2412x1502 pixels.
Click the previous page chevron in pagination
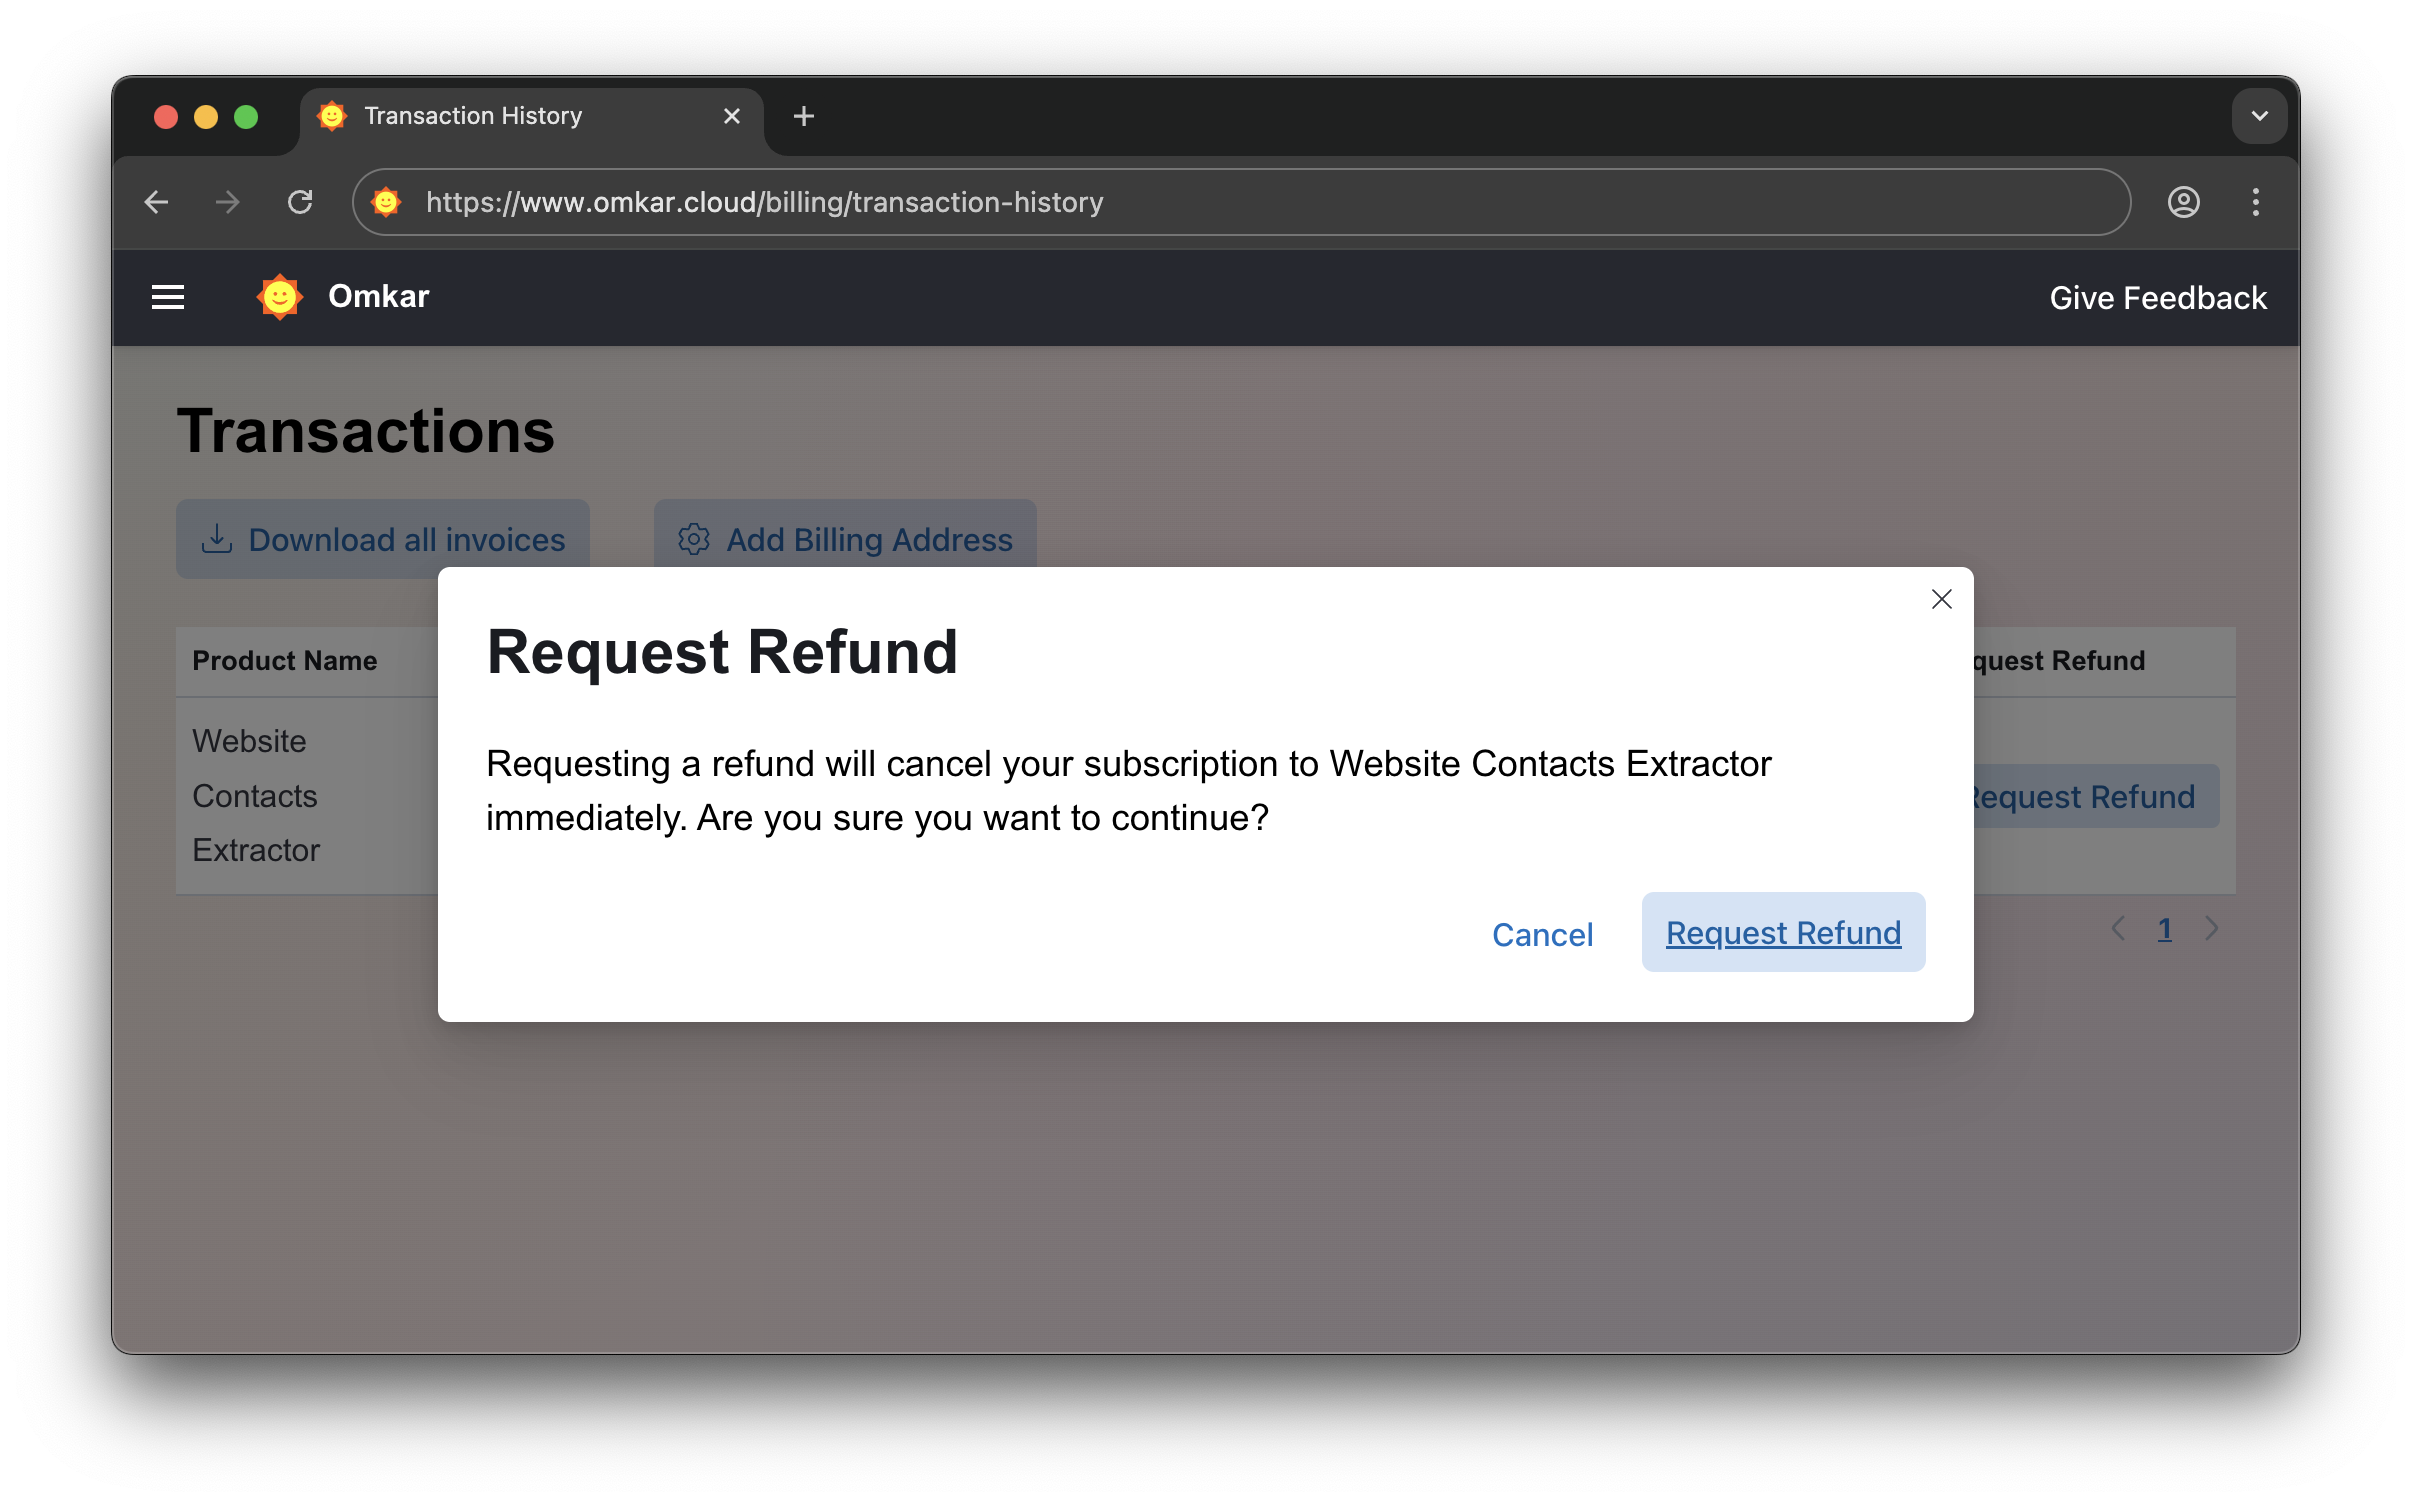click(2118, 929)
